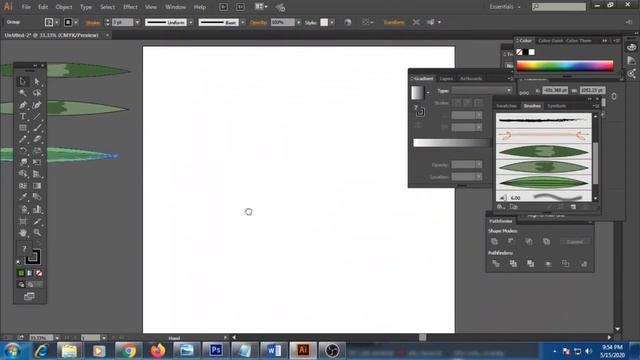640x360 pixels.
Task: Switch to the Layers tab
Action: (x=446, y=78)
